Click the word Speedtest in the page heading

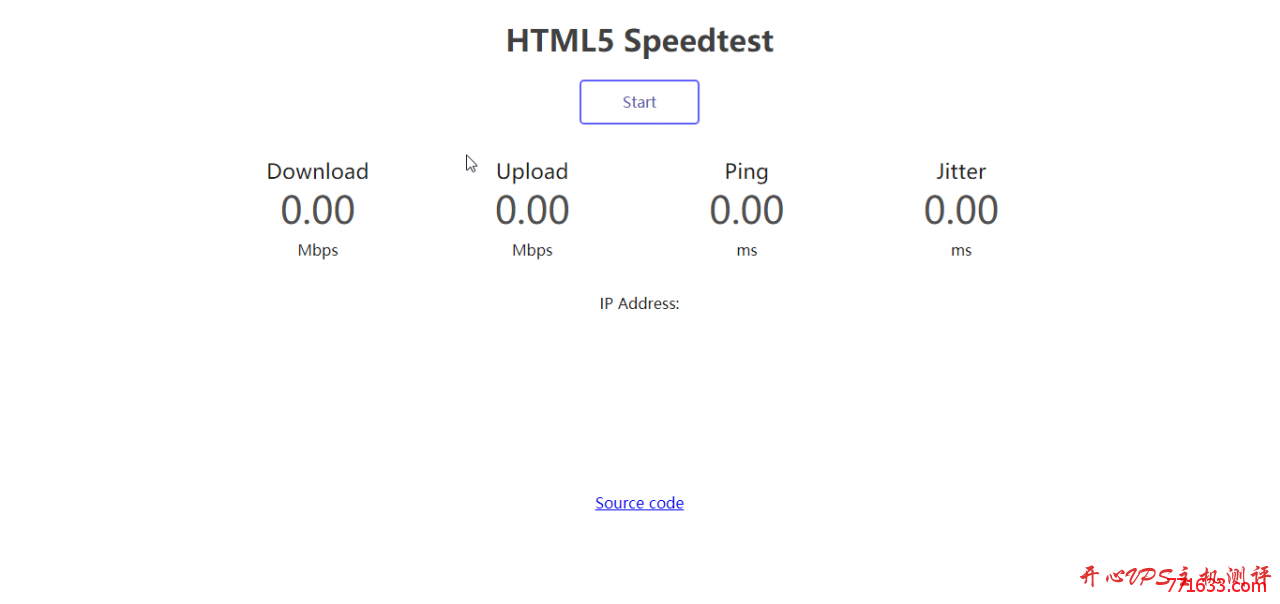[x=698, y=42]
